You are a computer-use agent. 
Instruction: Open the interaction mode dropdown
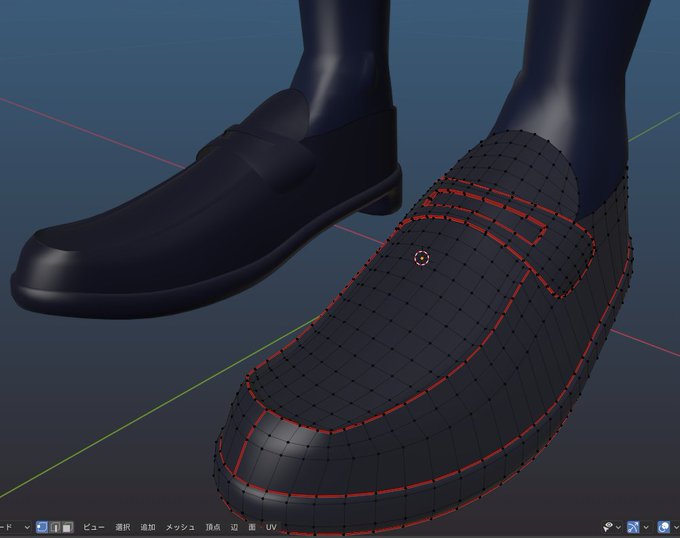15,527
